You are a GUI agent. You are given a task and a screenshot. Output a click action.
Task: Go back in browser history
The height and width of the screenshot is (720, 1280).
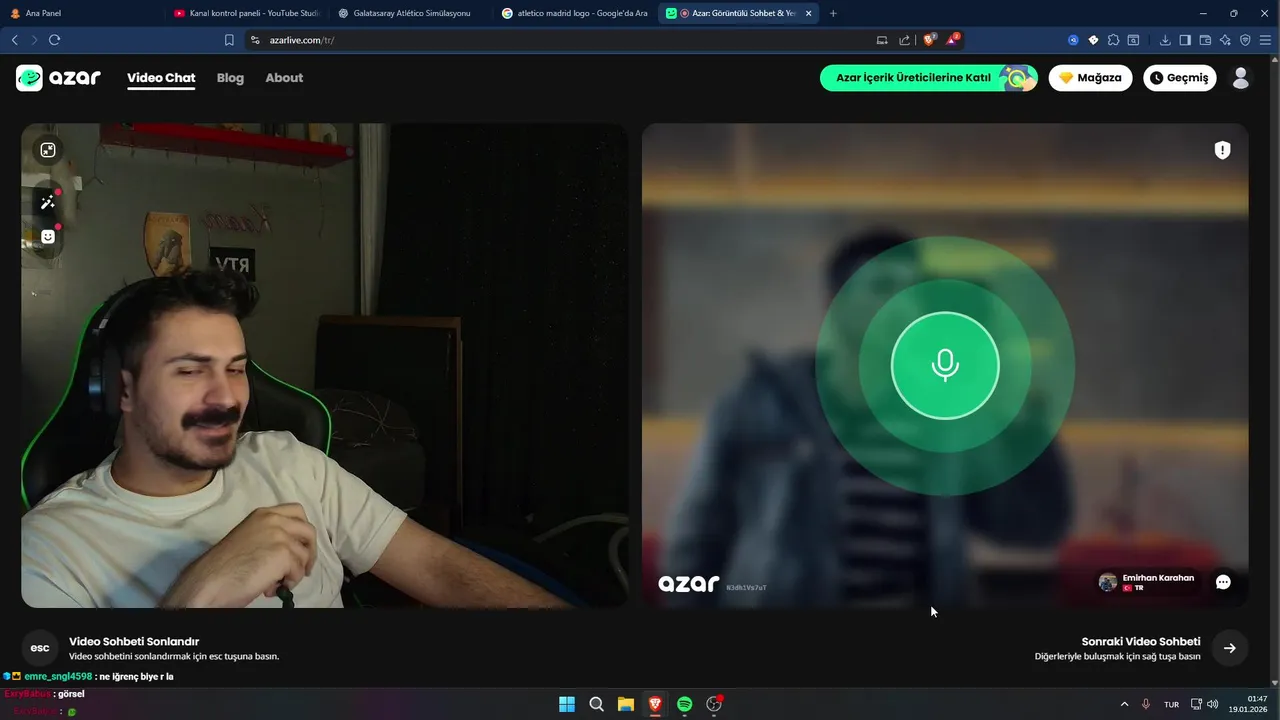[14, 40]
